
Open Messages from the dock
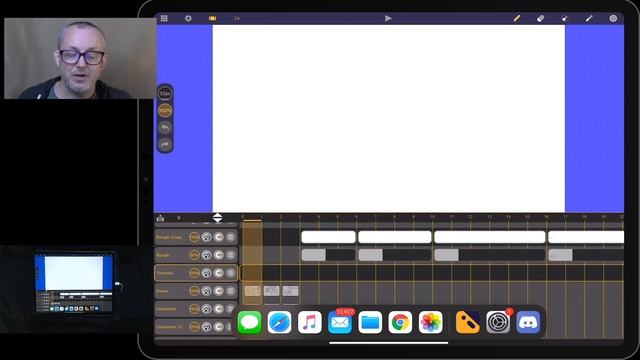tap(249, 322)
